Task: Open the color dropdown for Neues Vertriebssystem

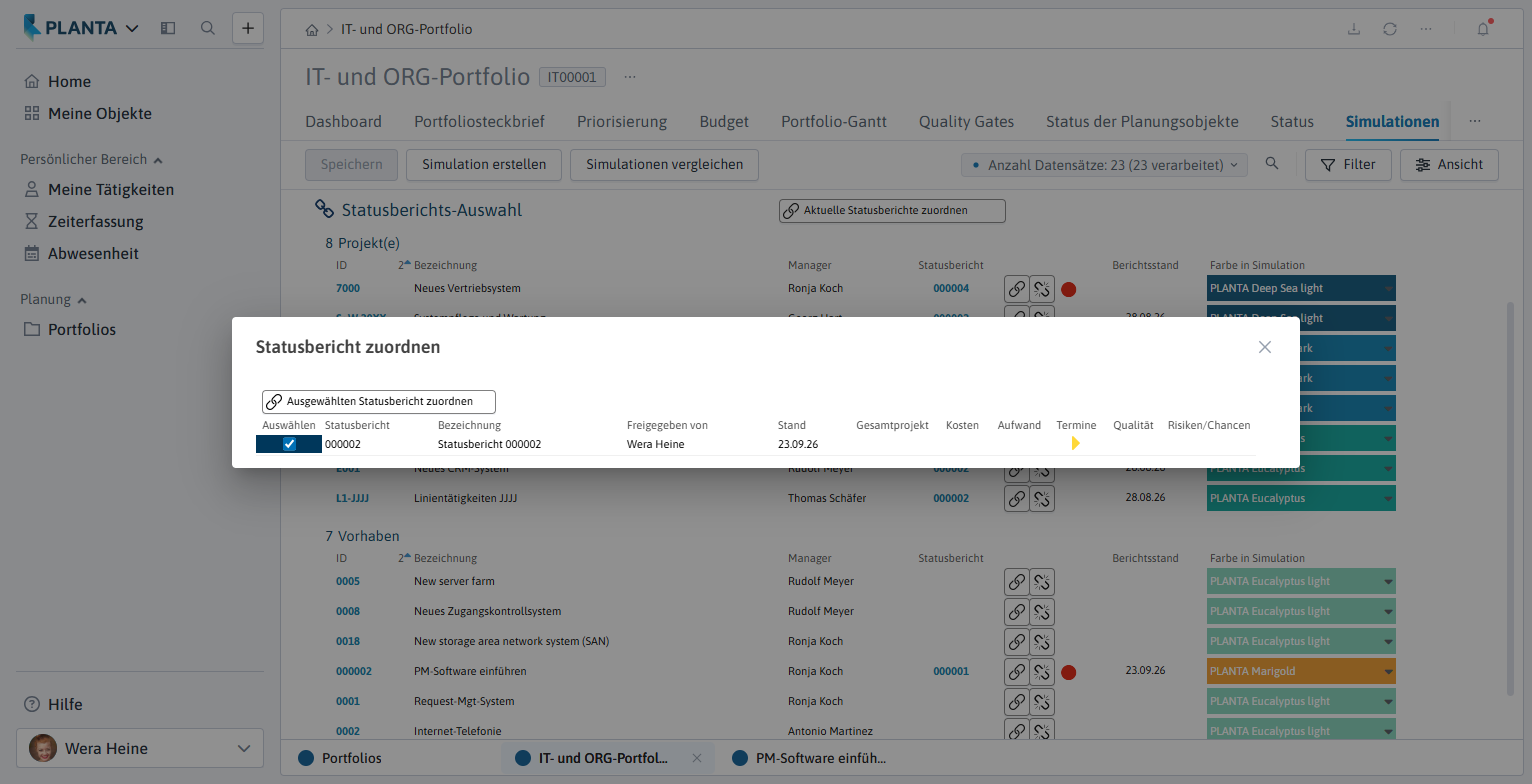Action: [1388, 288]
